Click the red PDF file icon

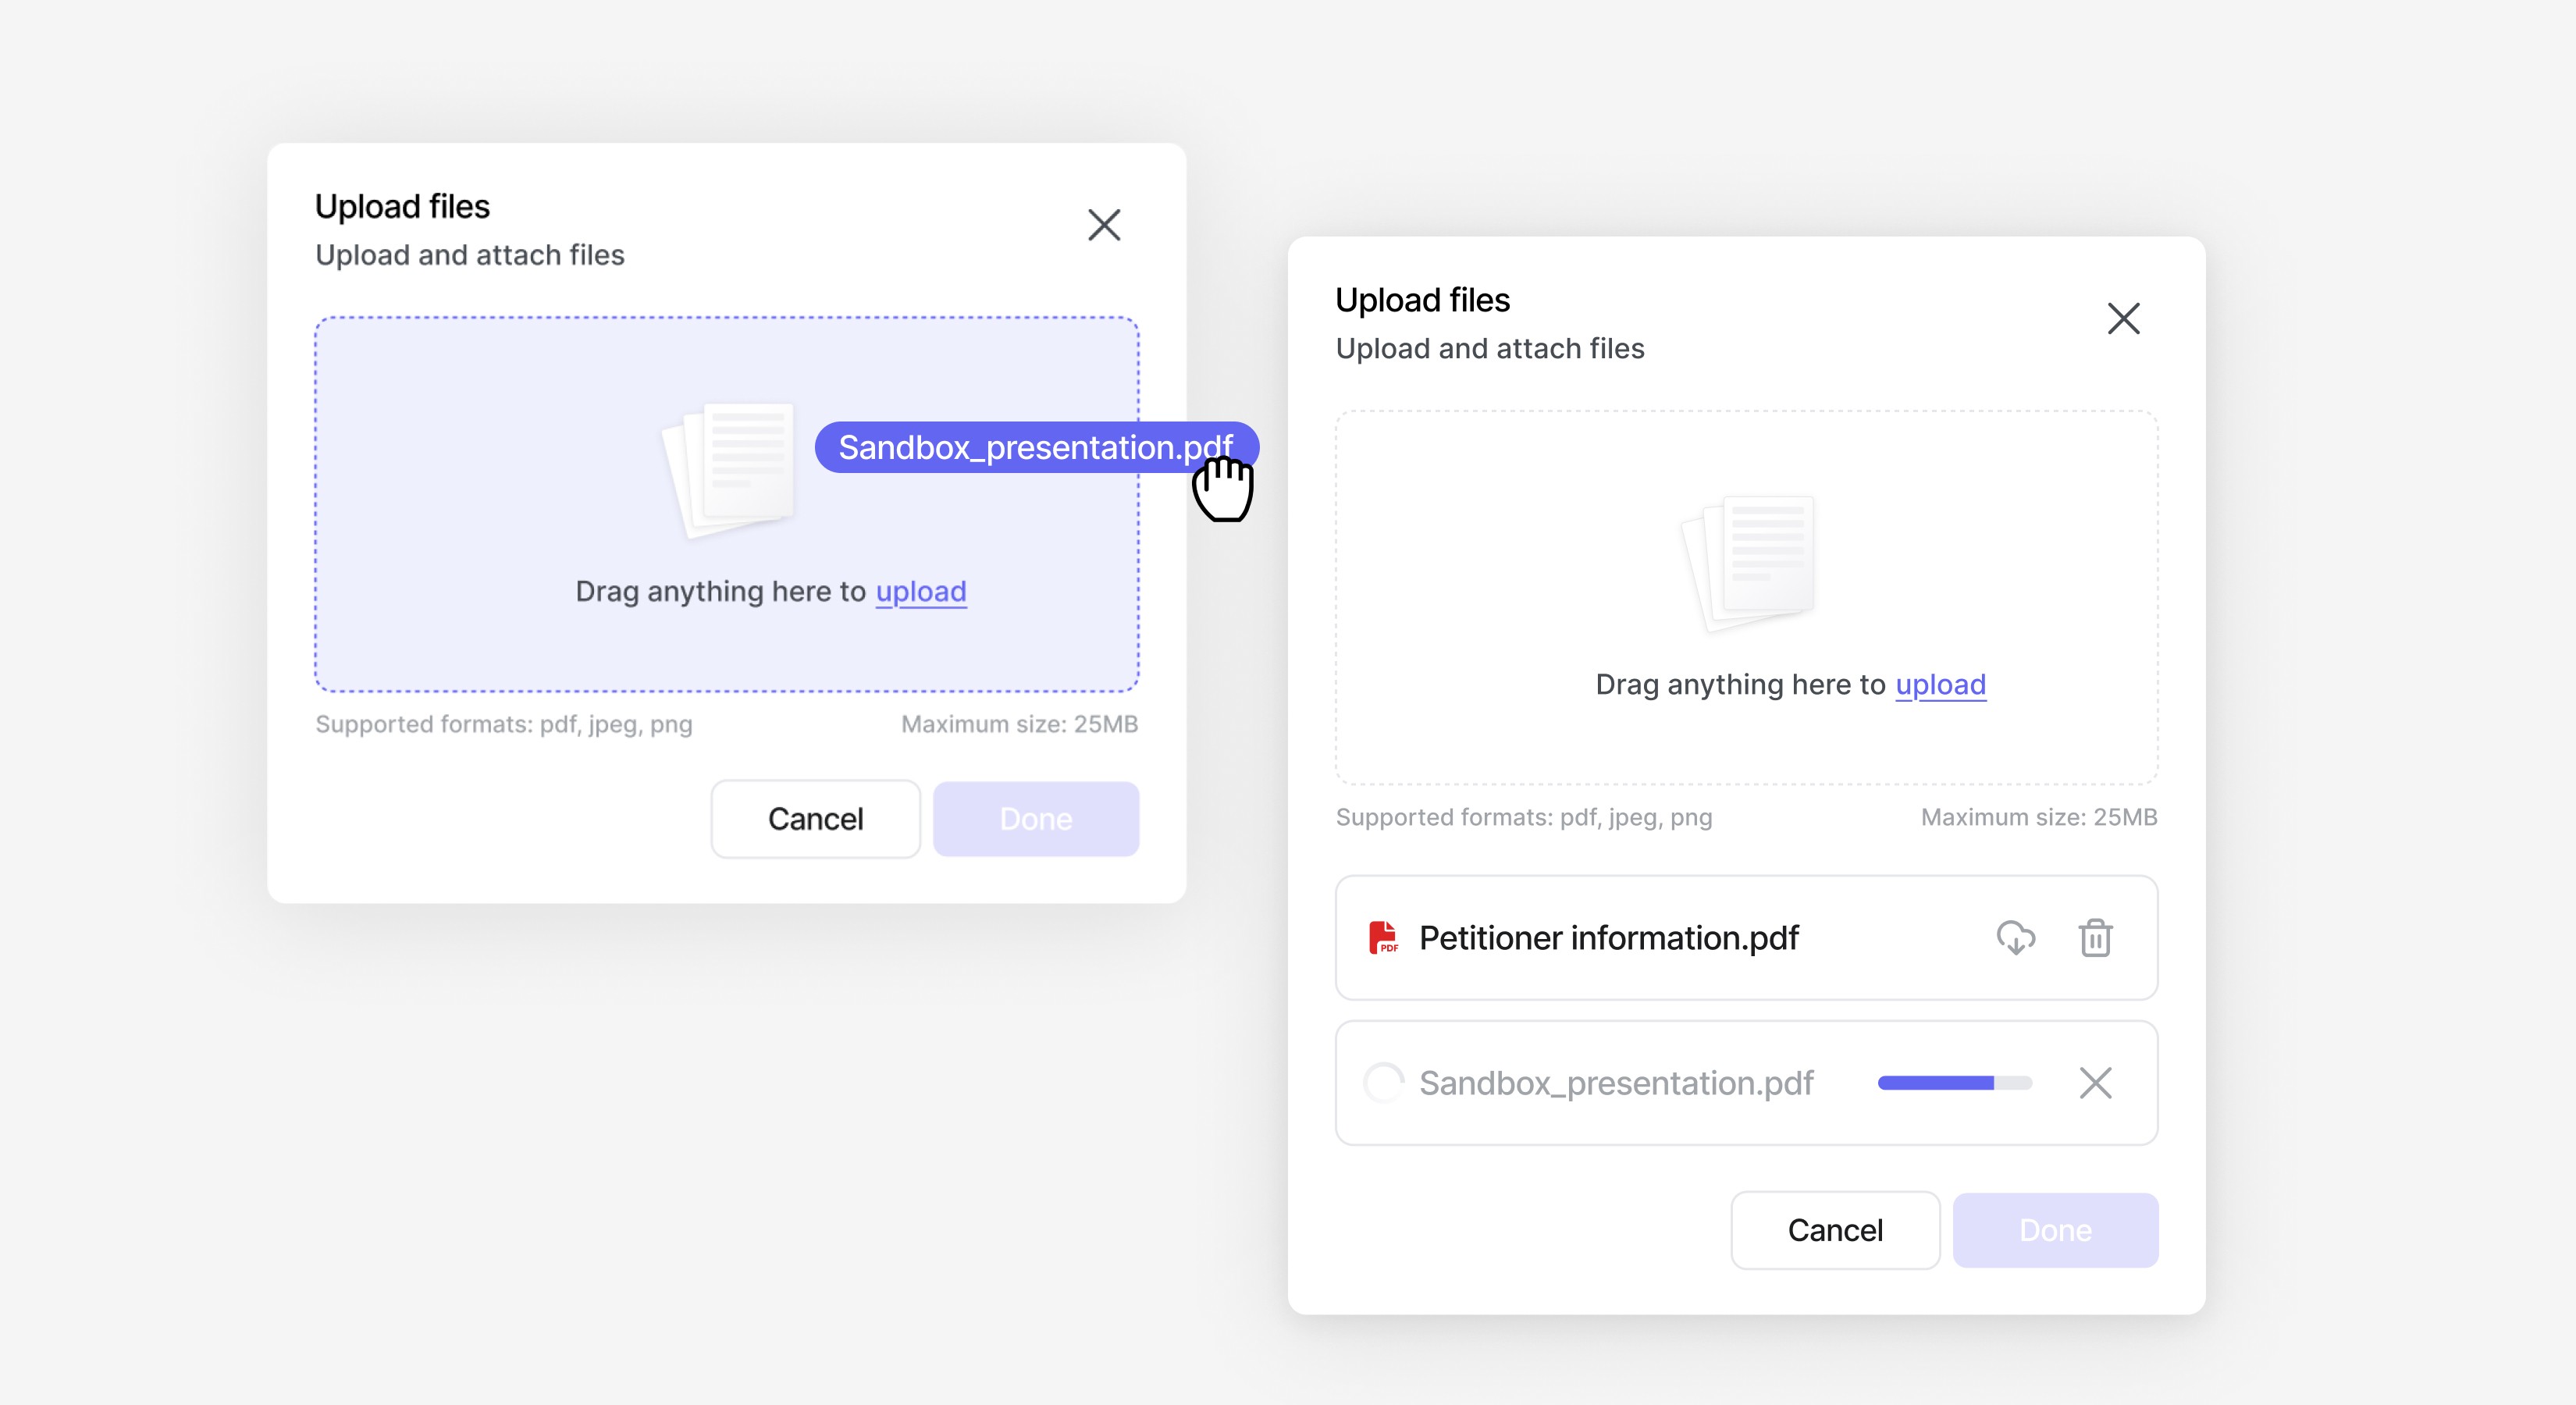click(x=1383, y=938)
